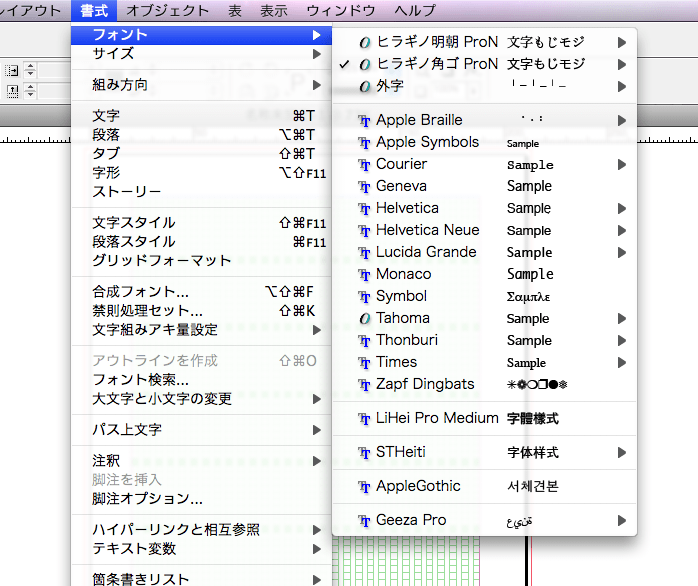This screenshot has width=698, height=586.
Task: Choose テキスト変数 menu entry
Action: click(201, 549)
